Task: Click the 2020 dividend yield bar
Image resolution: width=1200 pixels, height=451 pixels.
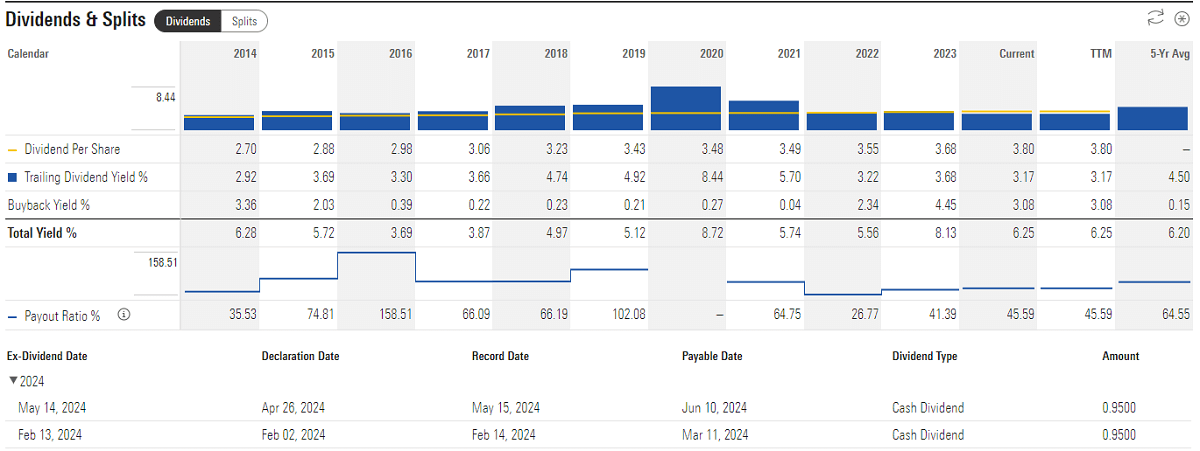Action: (685, 108)
